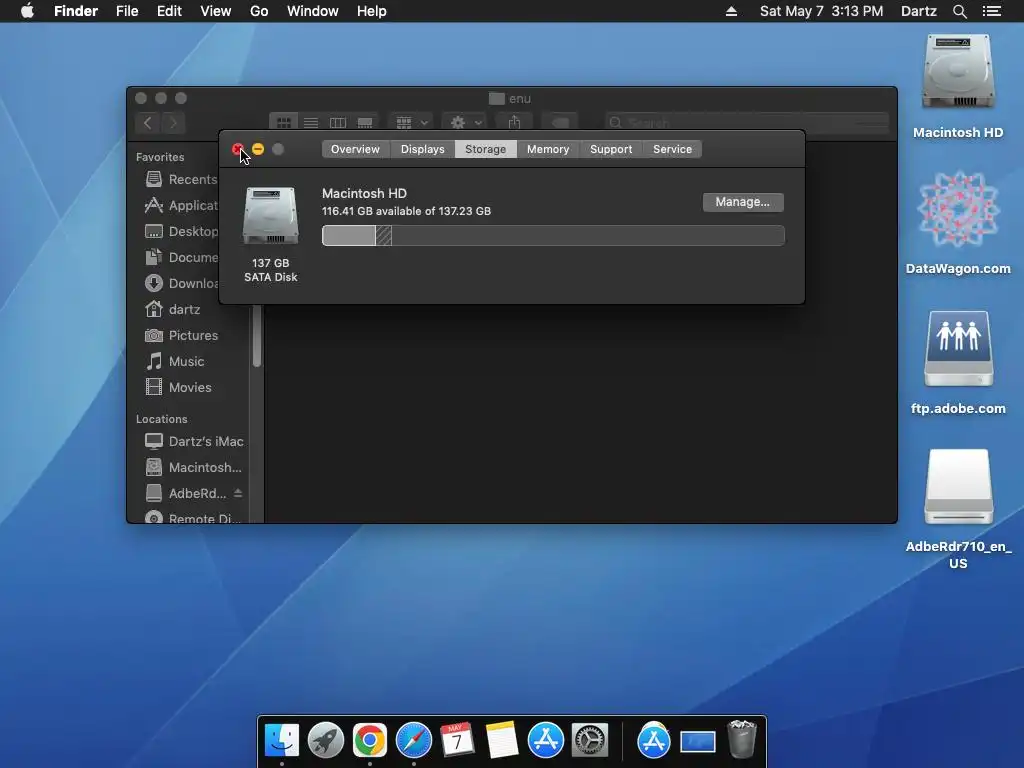Click the date and time in menu bar
This screenshot has width=1024, height=768.
coord(822,11)
